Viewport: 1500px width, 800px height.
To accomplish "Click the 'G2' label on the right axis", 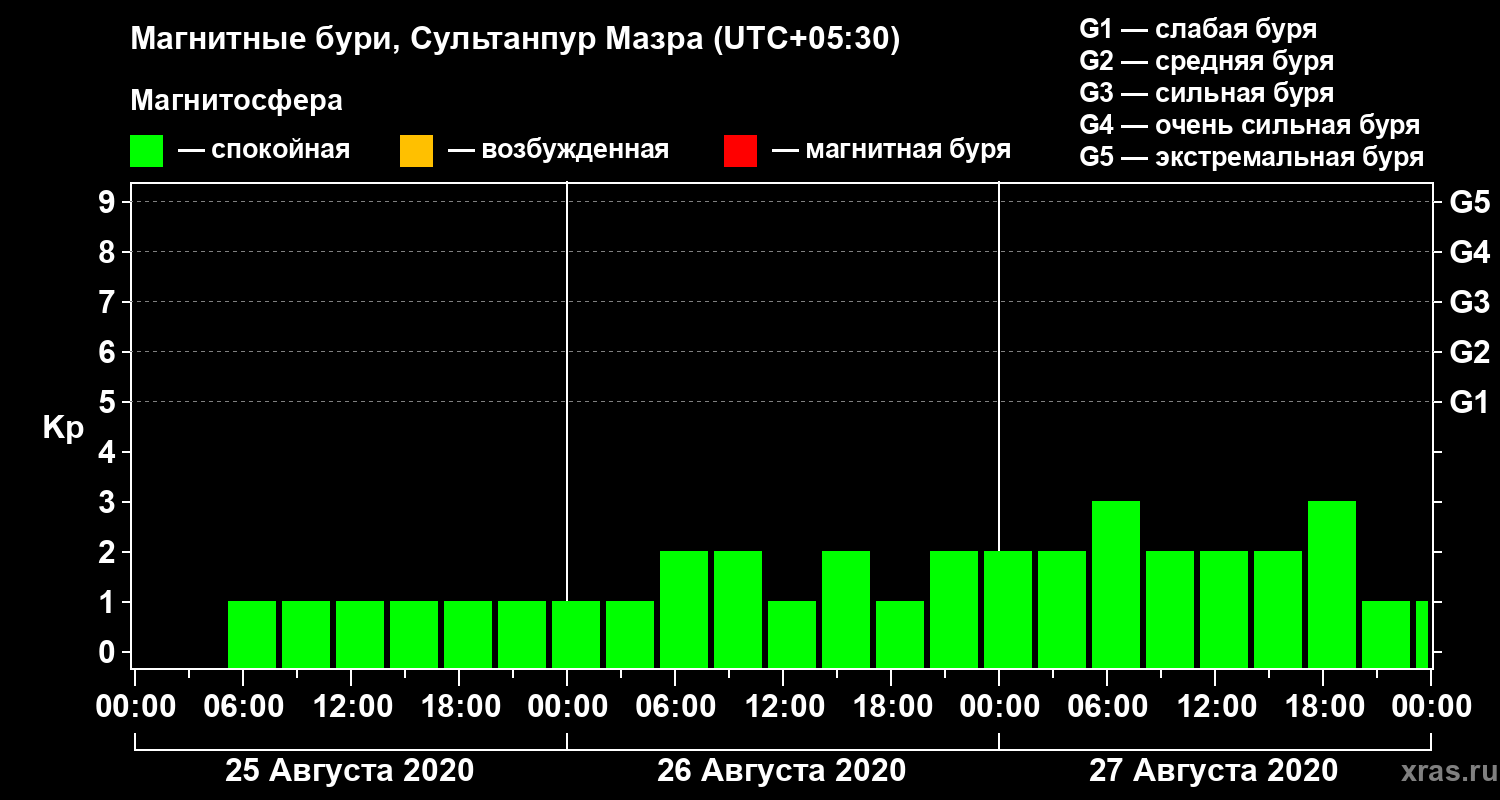I will (x=1469, y=353).
